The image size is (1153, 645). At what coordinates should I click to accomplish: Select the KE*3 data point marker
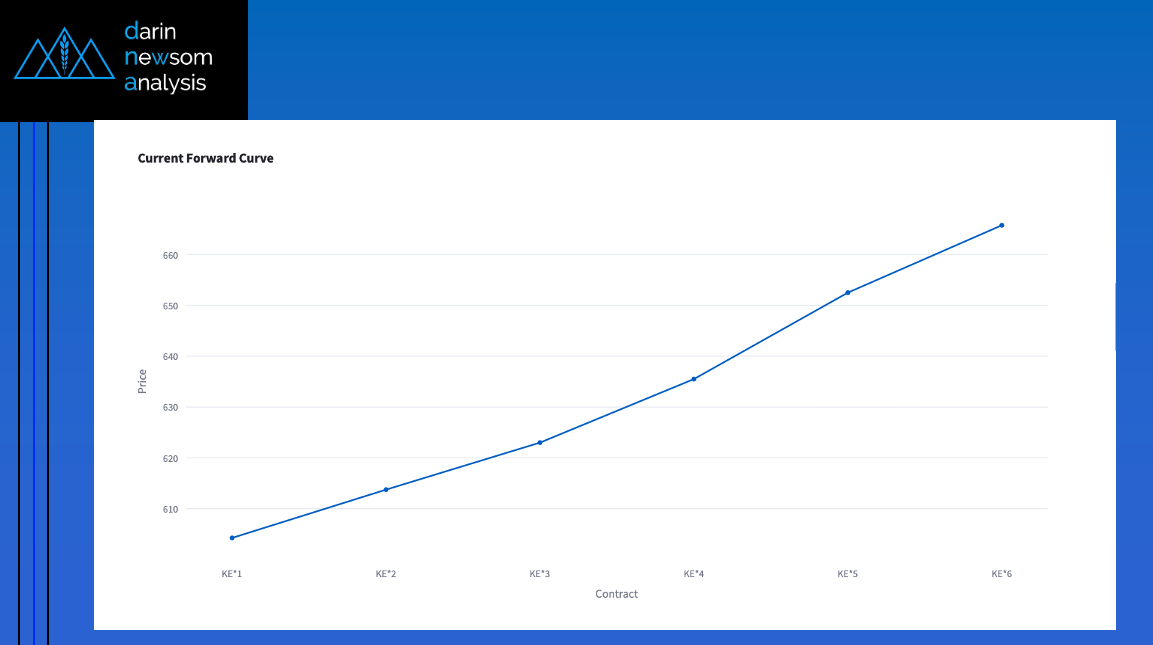click(540, 442)
